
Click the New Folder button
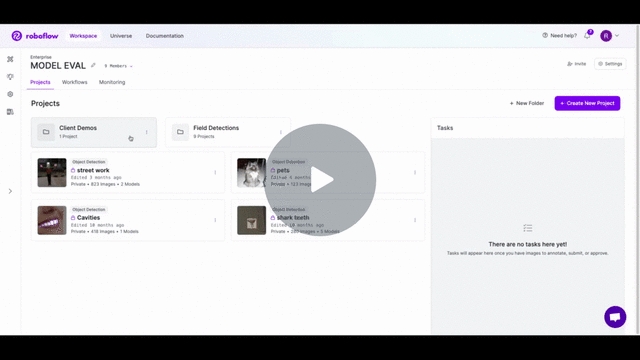coord(527,103)
